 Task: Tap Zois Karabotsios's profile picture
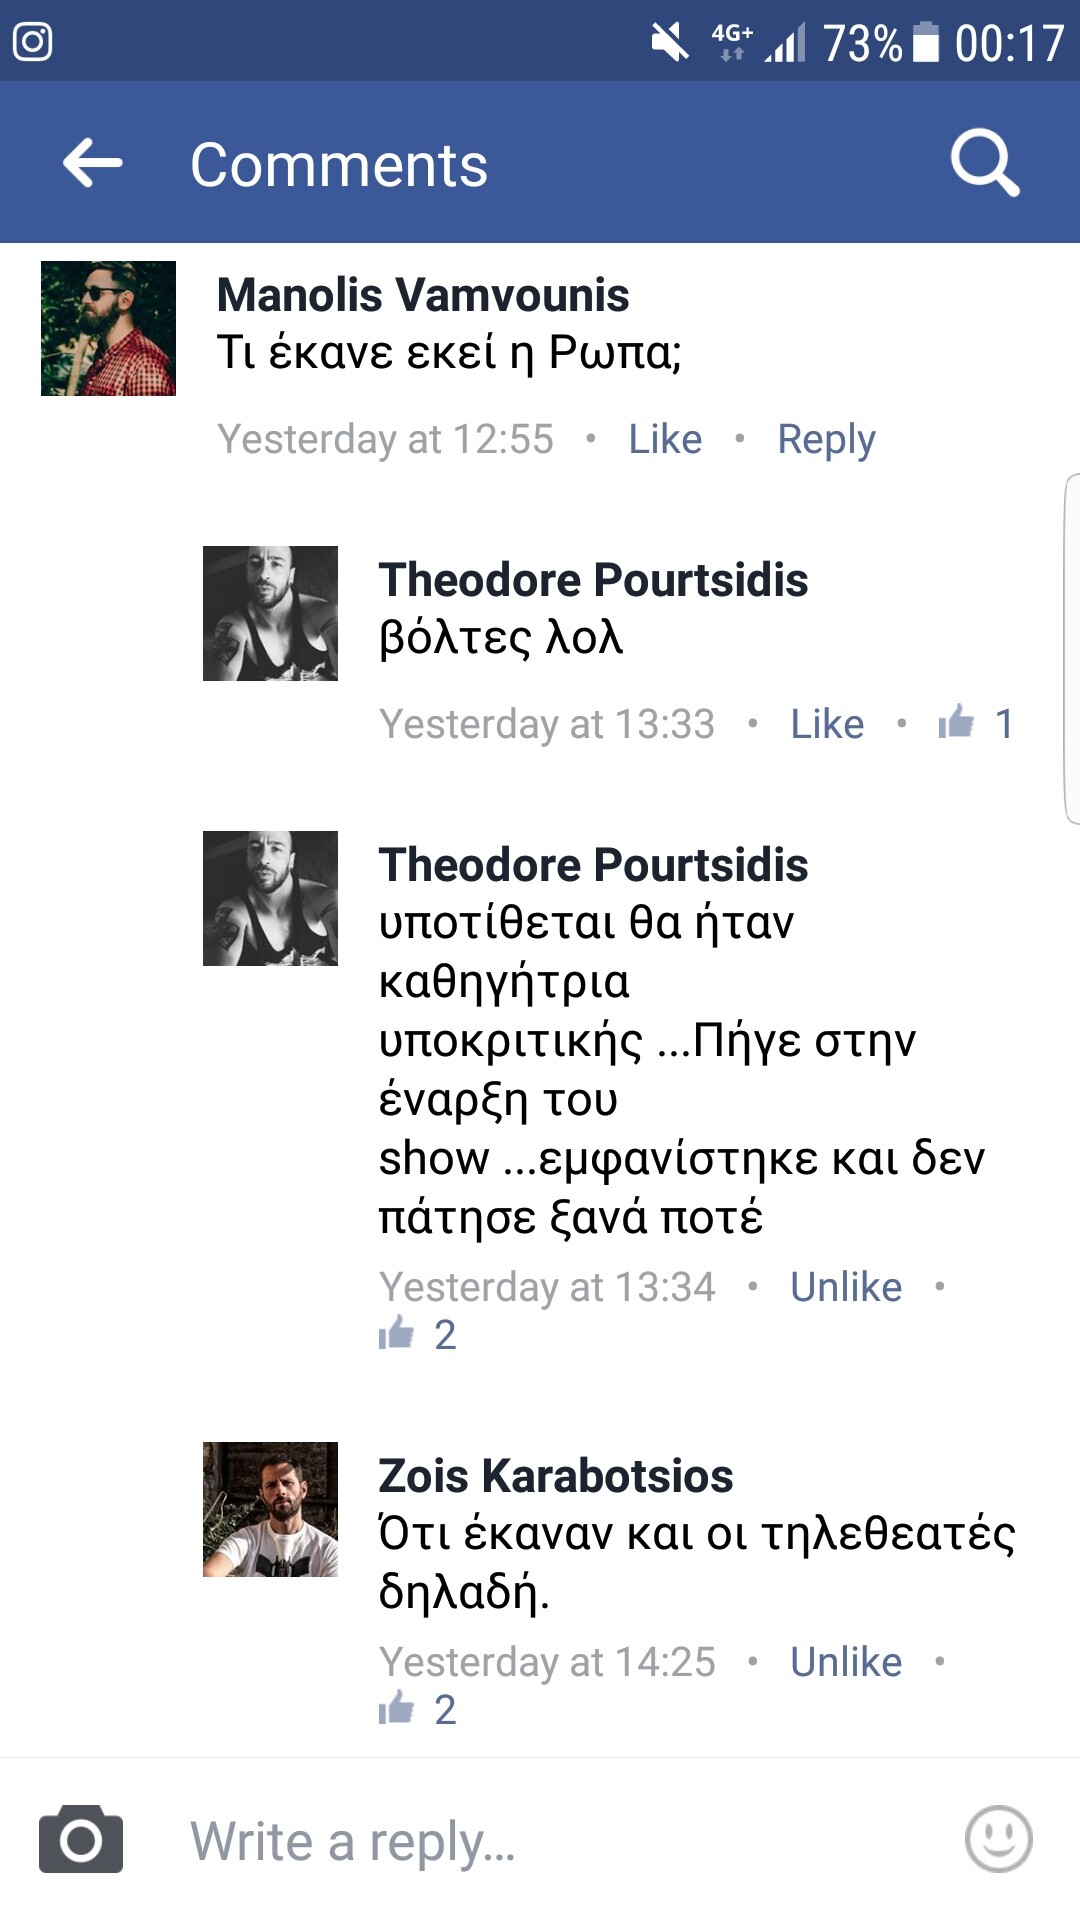tap(270, 1509)
